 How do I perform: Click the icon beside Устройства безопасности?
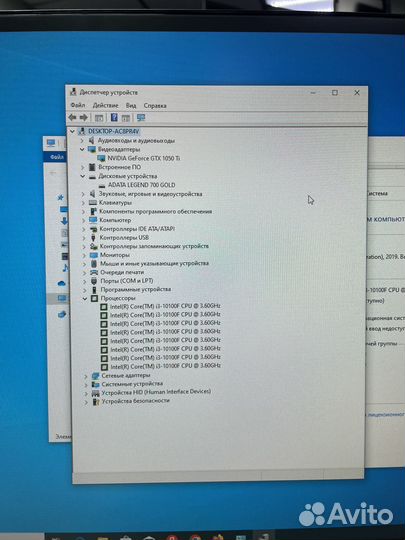coord(96,401)
